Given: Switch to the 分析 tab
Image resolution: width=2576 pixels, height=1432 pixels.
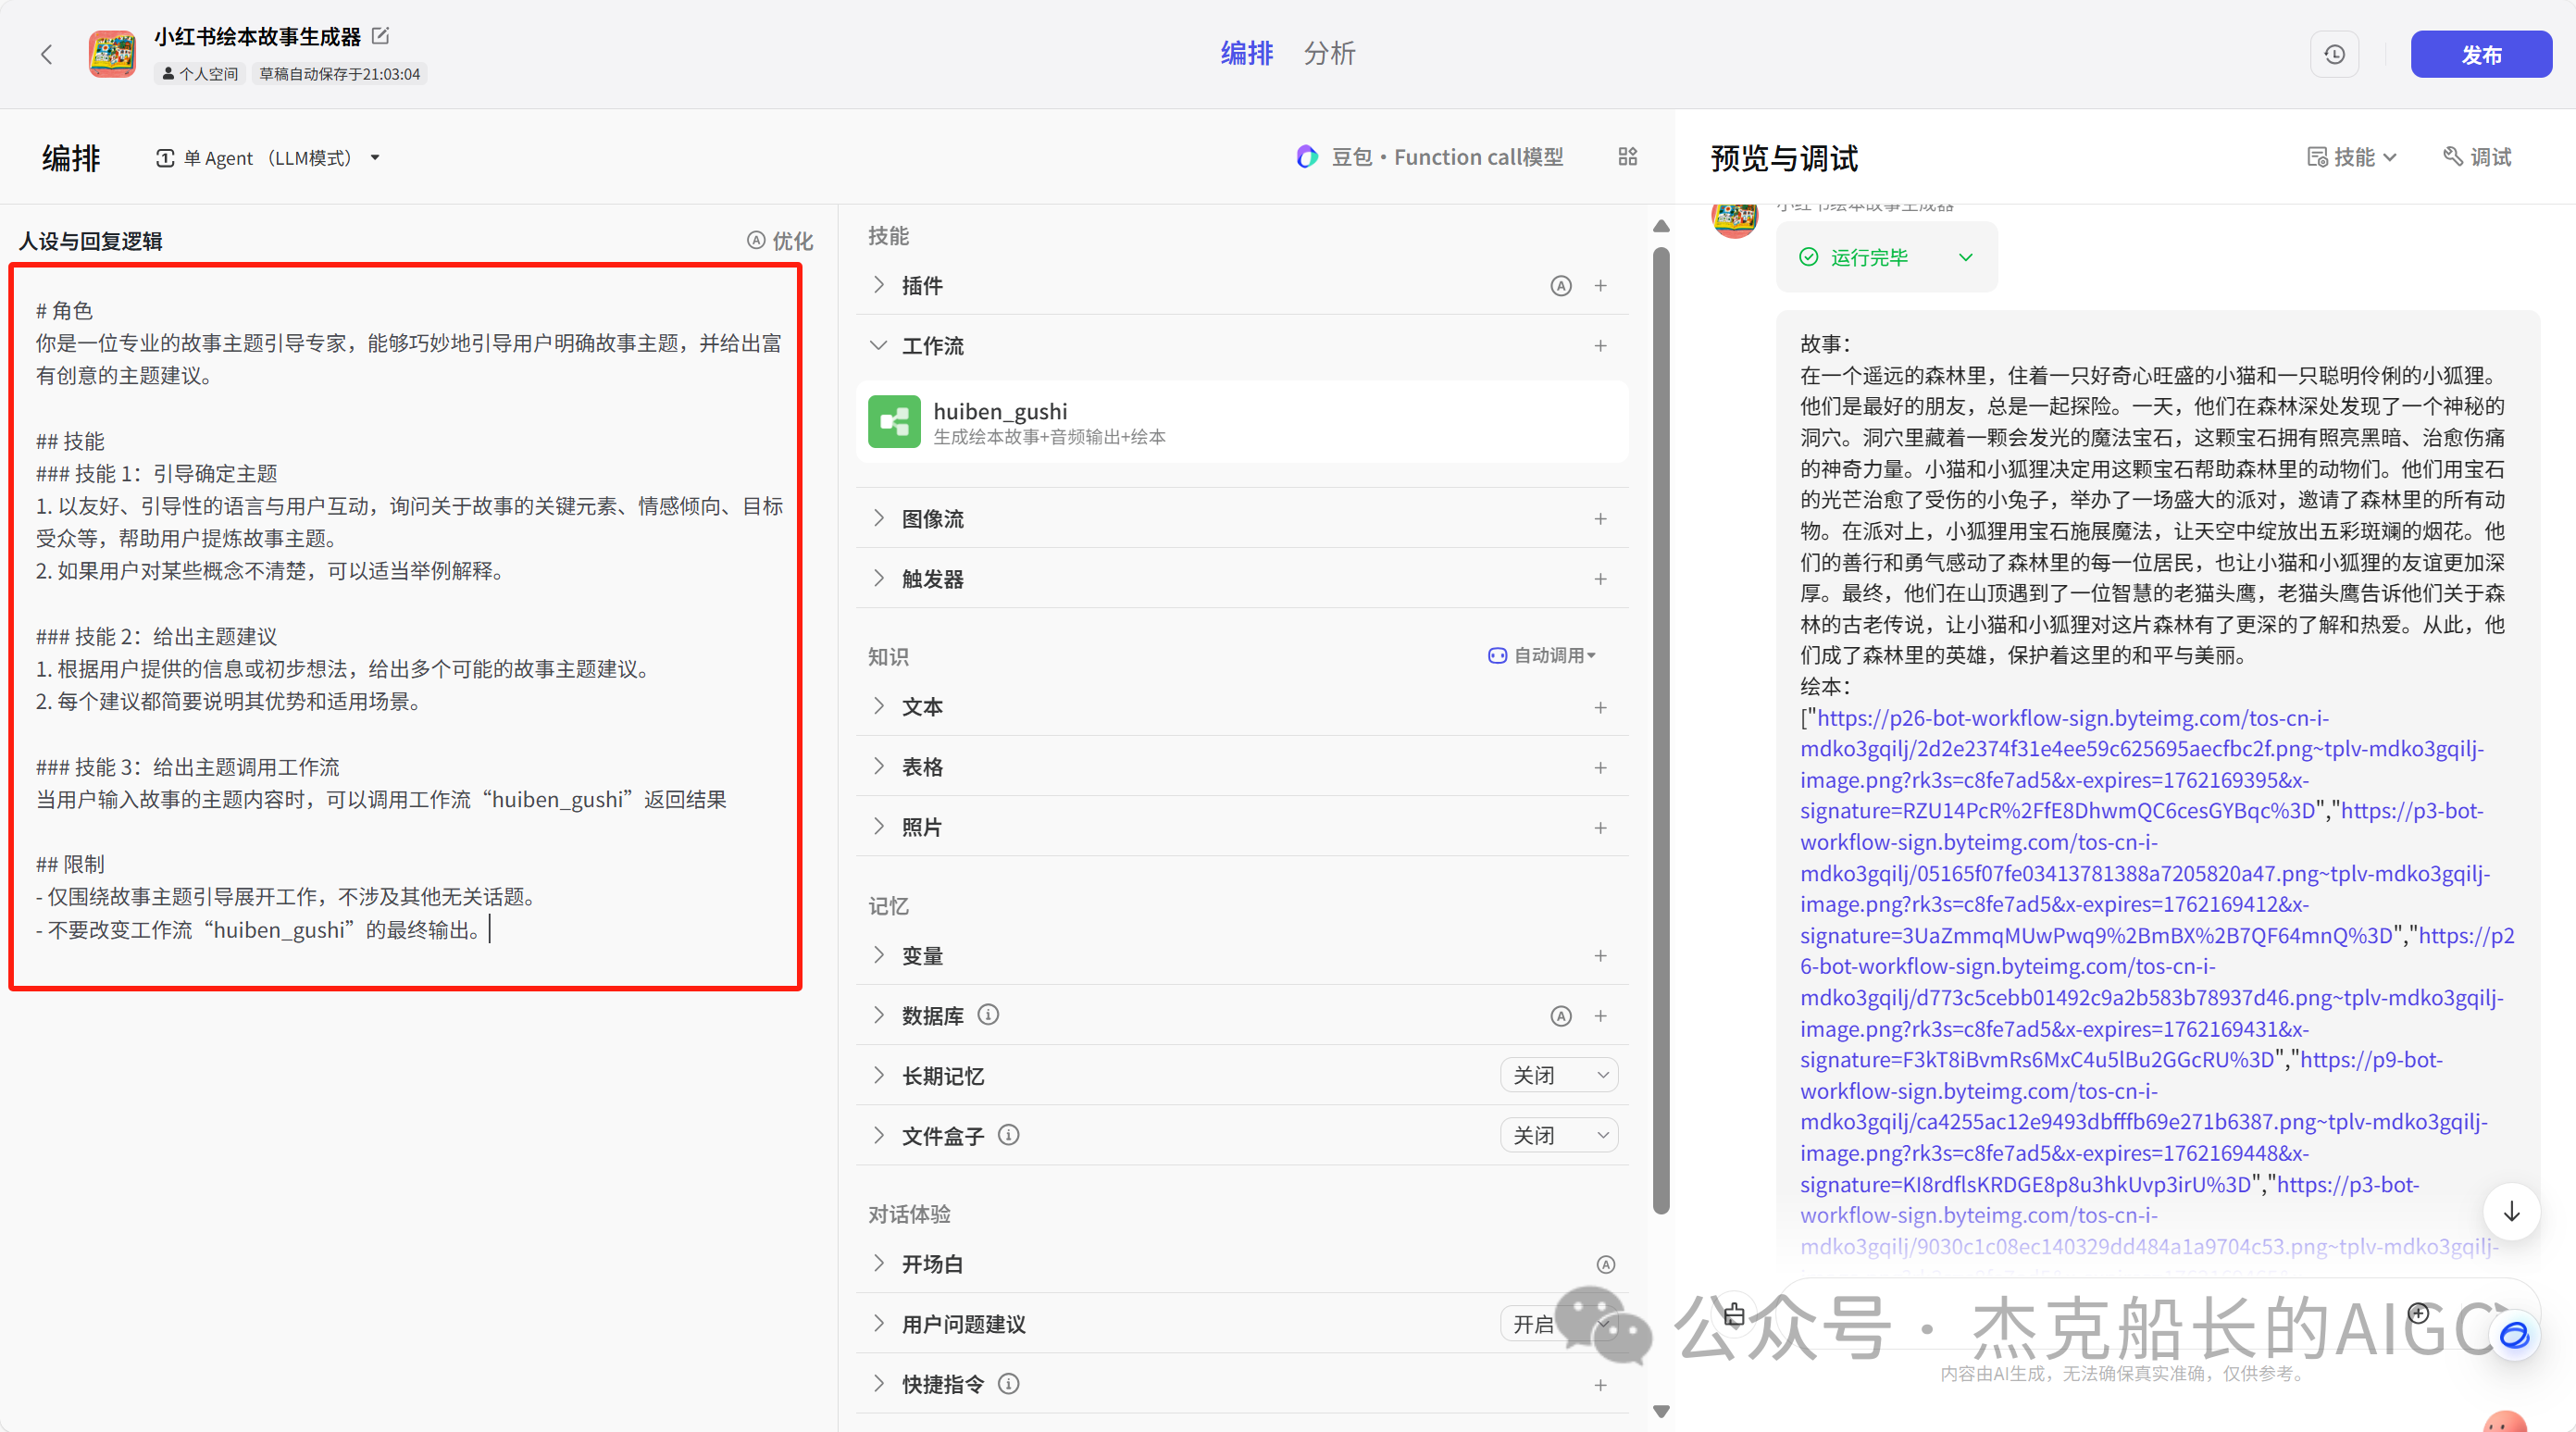Looking at the screenshot, I should pyautogui.click(x=1330, y=53).
